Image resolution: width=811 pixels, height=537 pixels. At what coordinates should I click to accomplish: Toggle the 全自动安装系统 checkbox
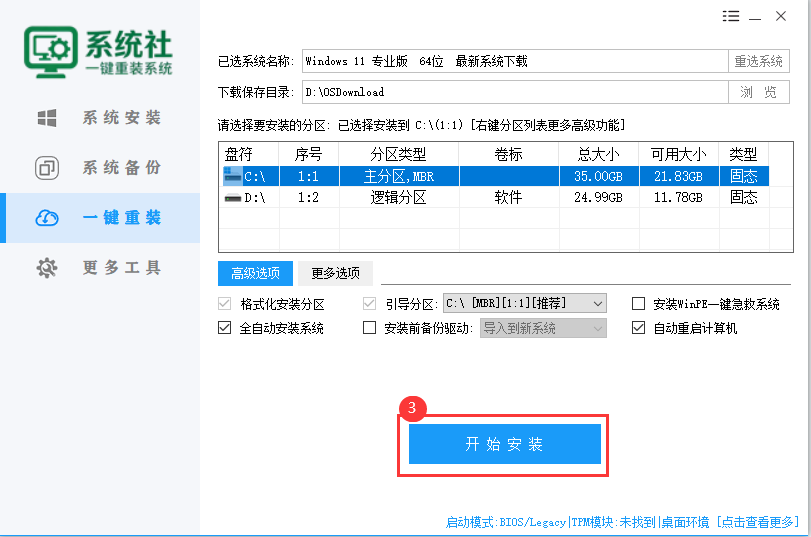[x=225, y=328]
